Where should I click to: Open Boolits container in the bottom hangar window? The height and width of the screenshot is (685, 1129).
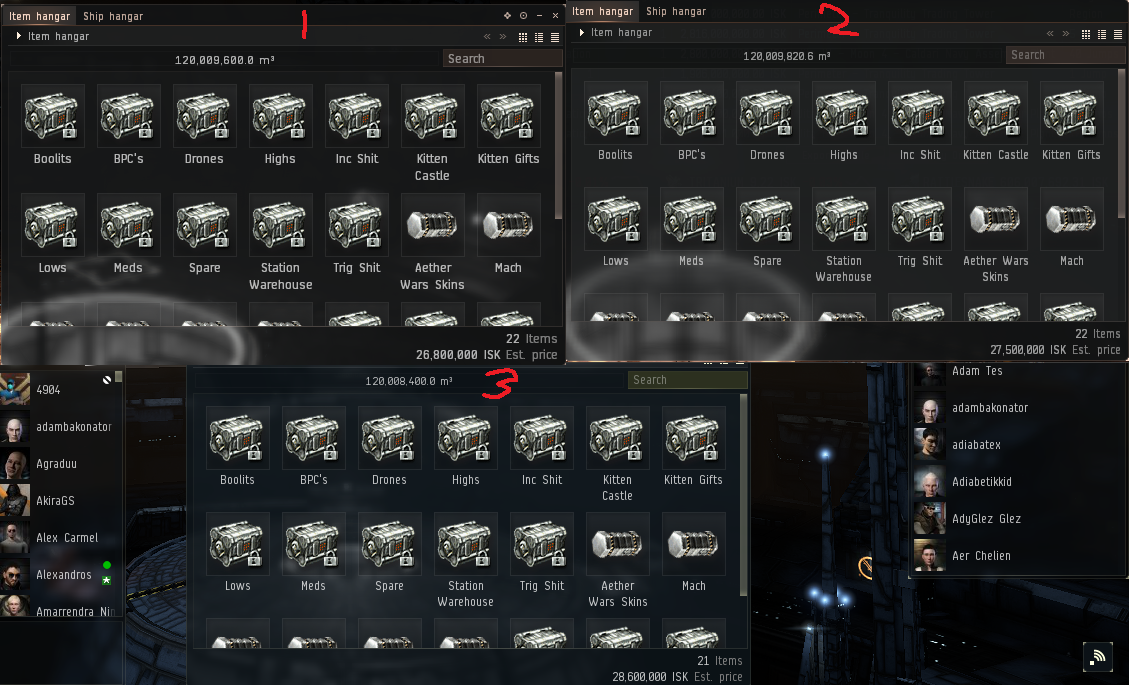(238, 437)
